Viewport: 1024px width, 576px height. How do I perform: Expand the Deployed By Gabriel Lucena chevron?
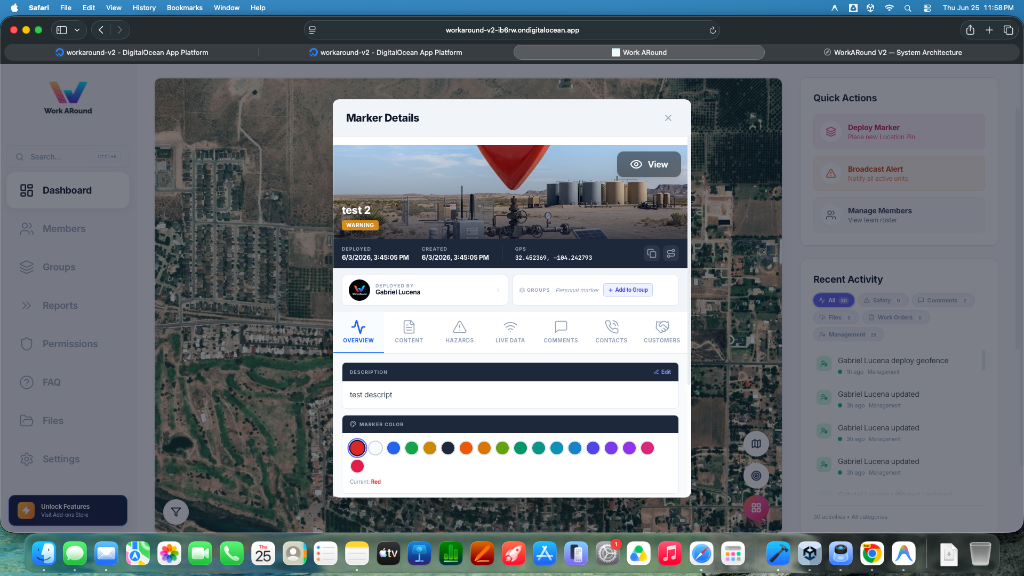[x=498, y=290]
